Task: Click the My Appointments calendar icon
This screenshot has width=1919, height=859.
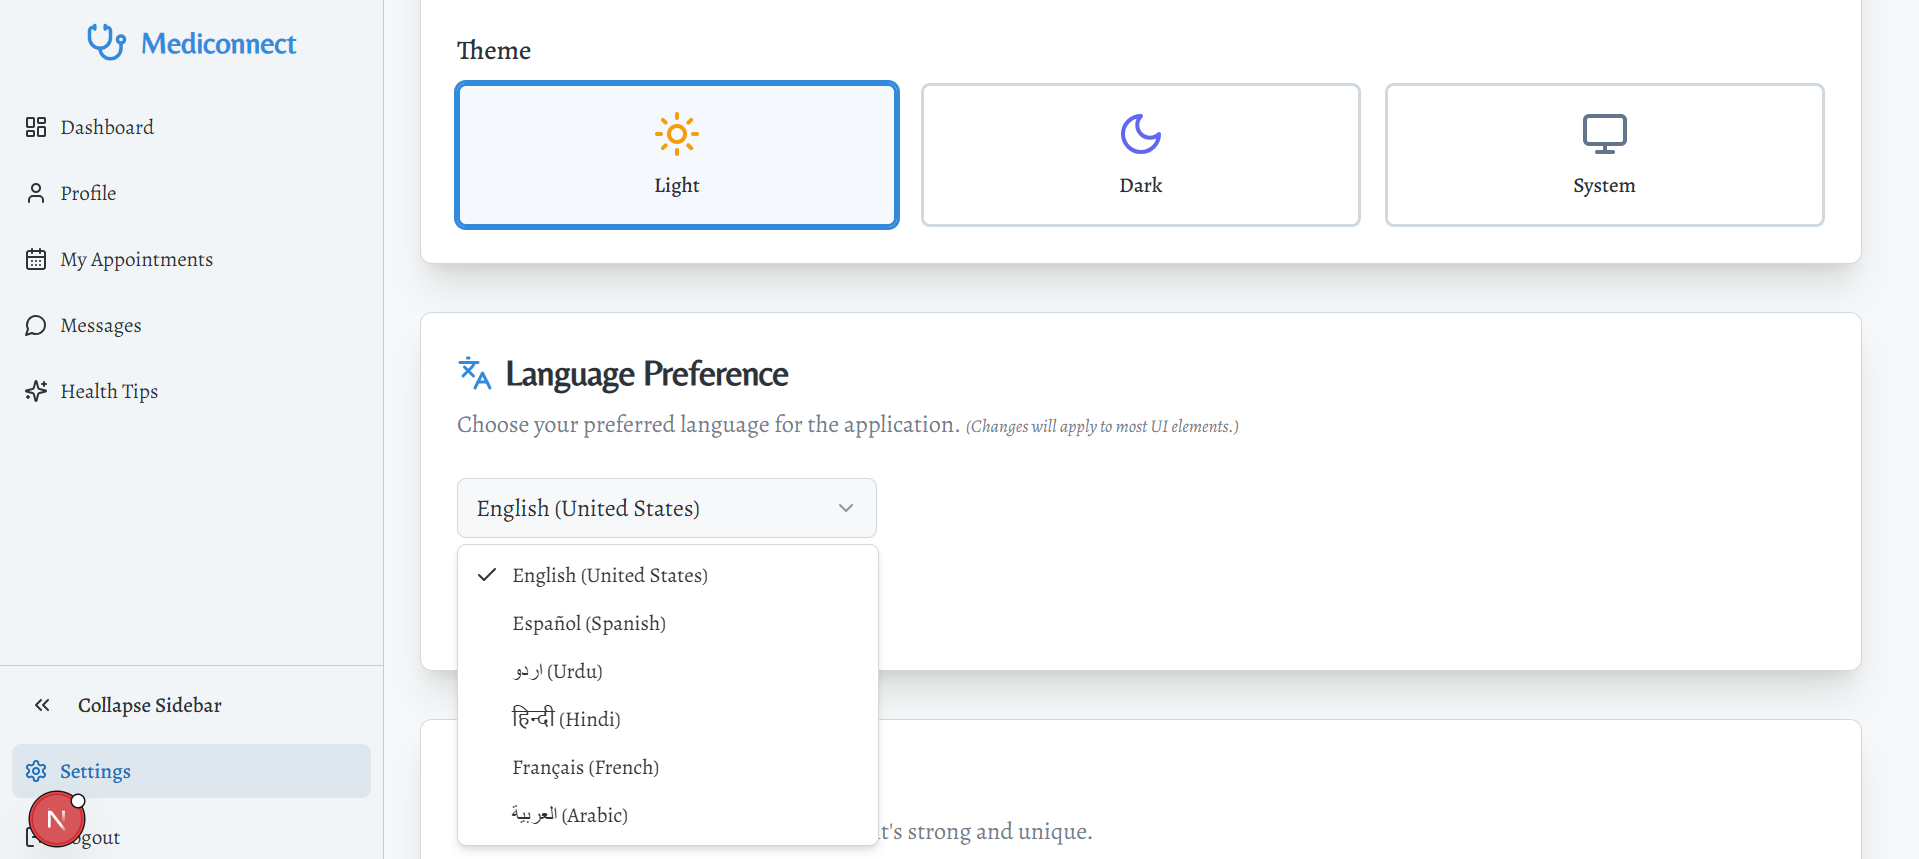Action: (36, 259)
